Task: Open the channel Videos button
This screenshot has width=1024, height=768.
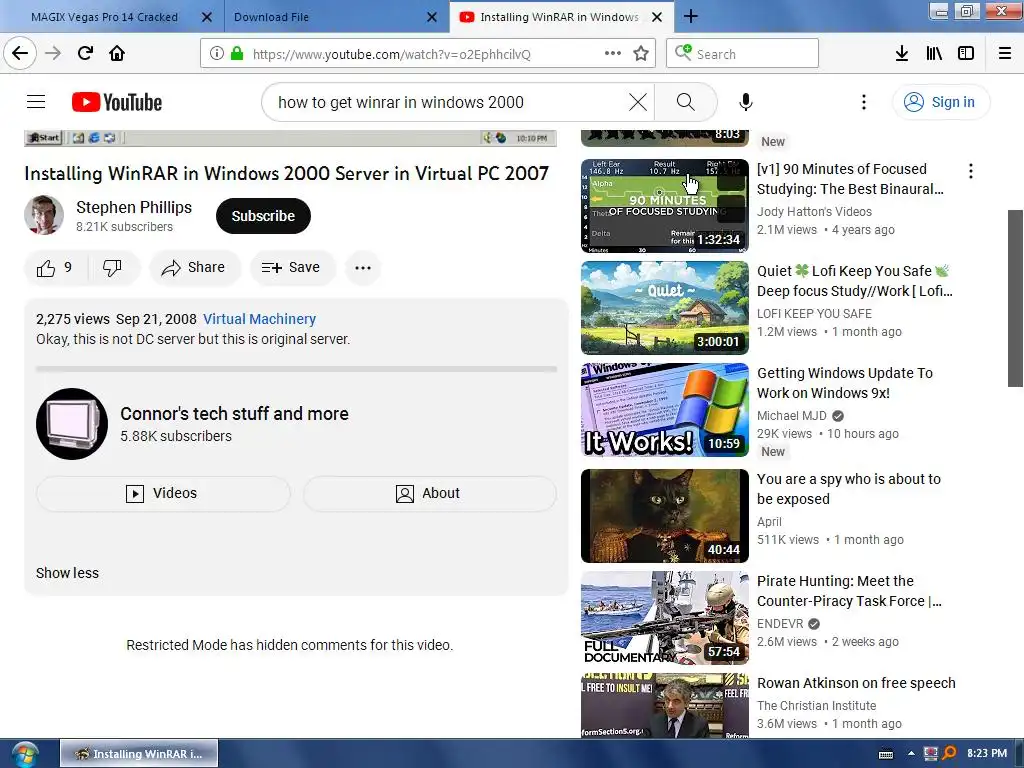Action: 163,493
